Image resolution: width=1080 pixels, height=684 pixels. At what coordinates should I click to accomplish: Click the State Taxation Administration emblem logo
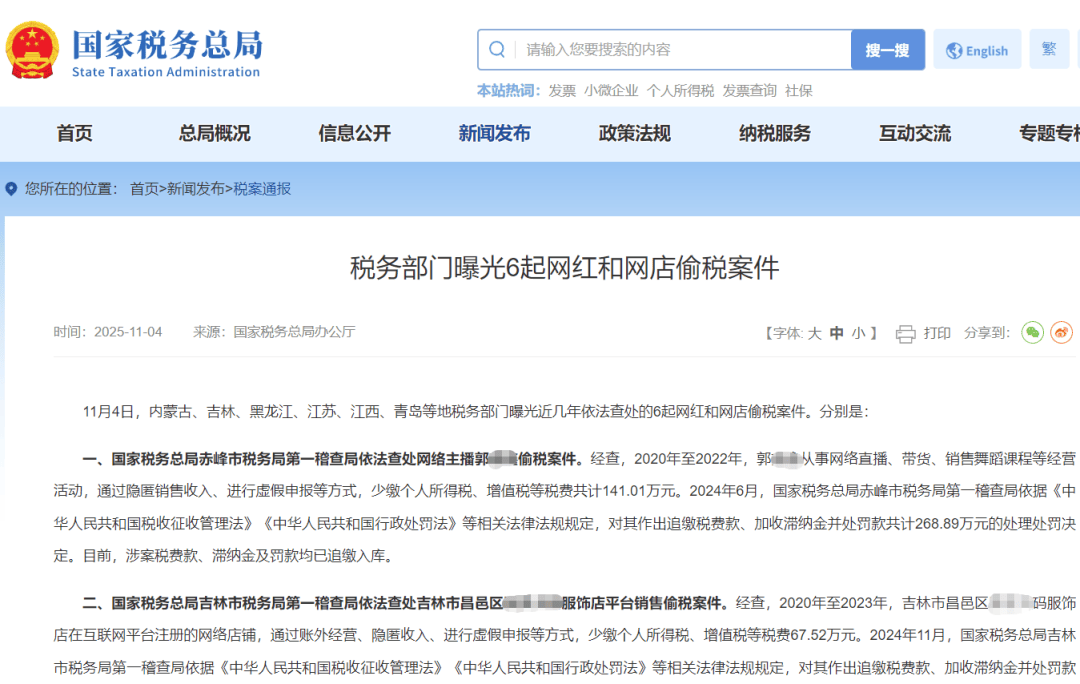[x=33, y=51]
